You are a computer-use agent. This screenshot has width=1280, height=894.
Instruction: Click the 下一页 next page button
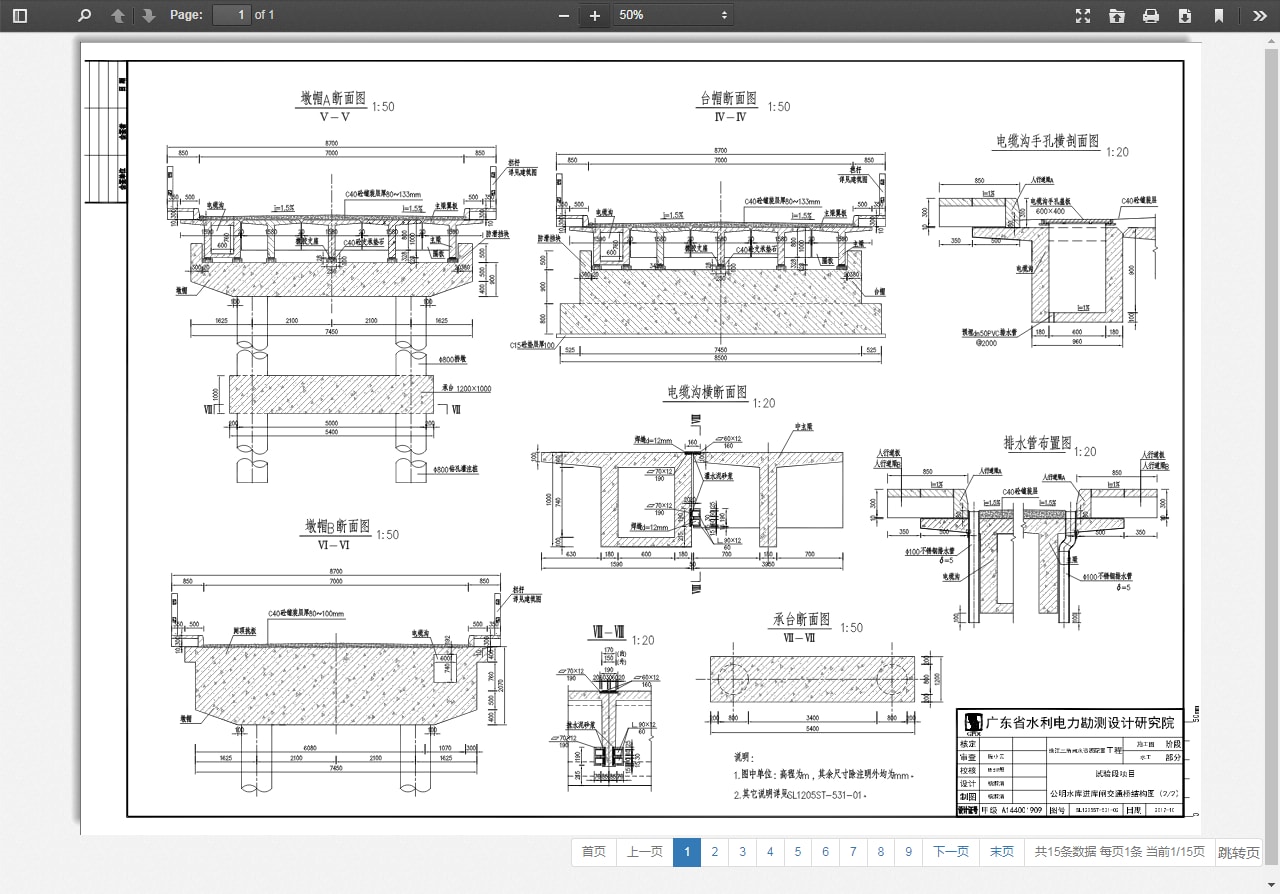[x=951, y=852]
